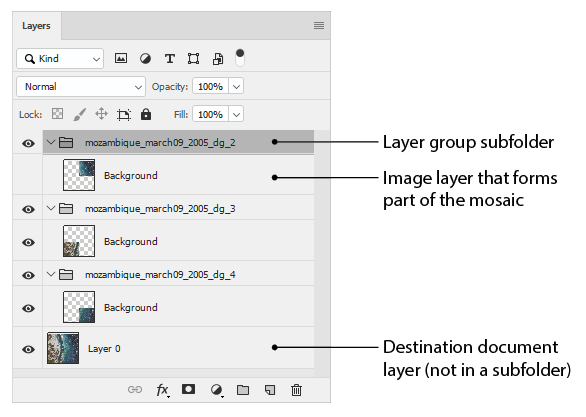Hide Layer 0 visibility eye
The width and height of the screenshot is (586, 417).
point(28,349)
